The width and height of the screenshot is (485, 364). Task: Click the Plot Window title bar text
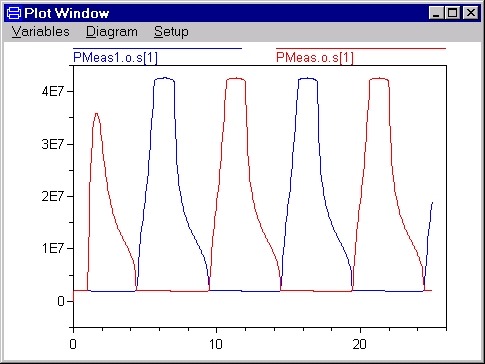tap(67, 13)
